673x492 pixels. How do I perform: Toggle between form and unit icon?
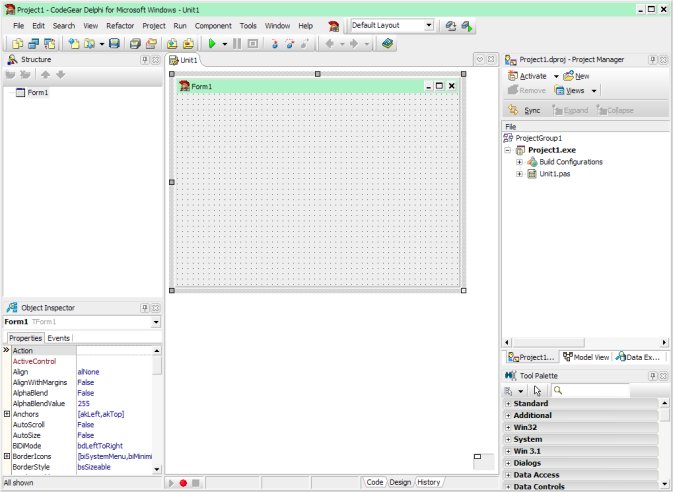tap(49, 44)
